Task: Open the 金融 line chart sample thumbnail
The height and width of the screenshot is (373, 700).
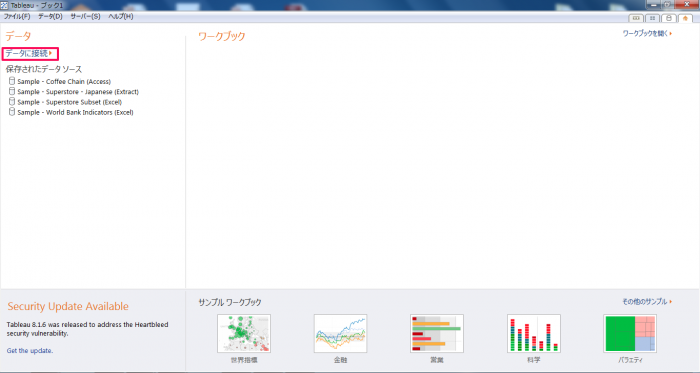Action: coord(341,333)
